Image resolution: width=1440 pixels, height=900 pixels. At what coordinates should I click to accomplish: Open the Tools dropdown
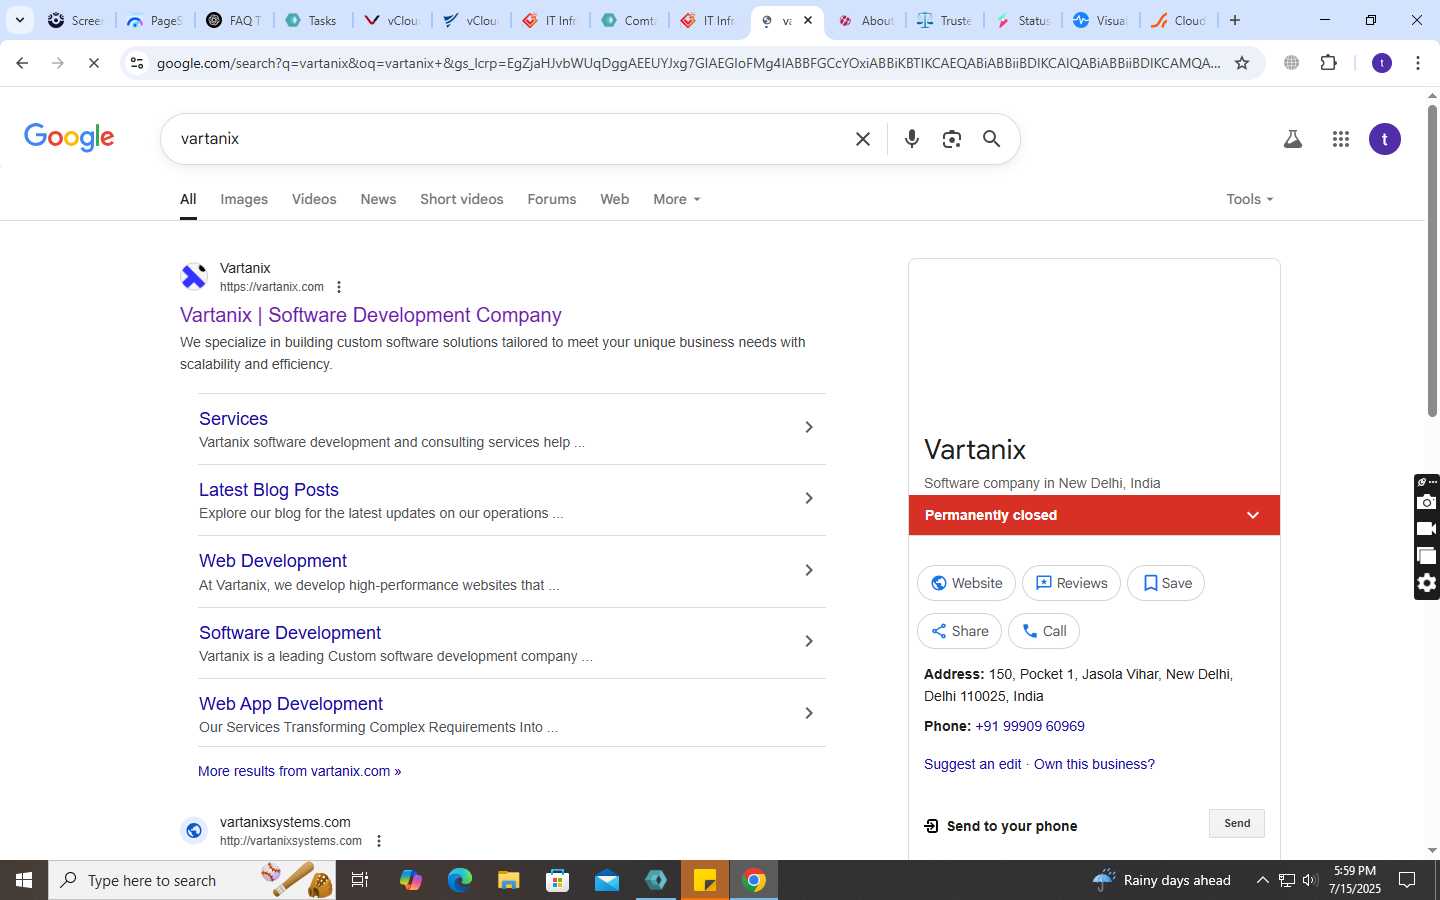tap(1250, 199)
